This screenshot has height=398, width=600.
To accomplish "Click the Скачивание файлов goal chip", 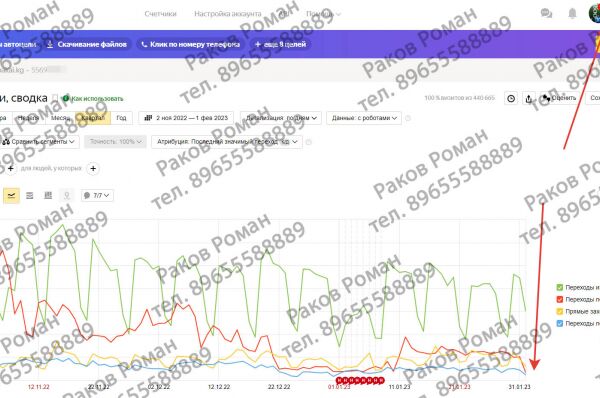I will click(87, 44).
